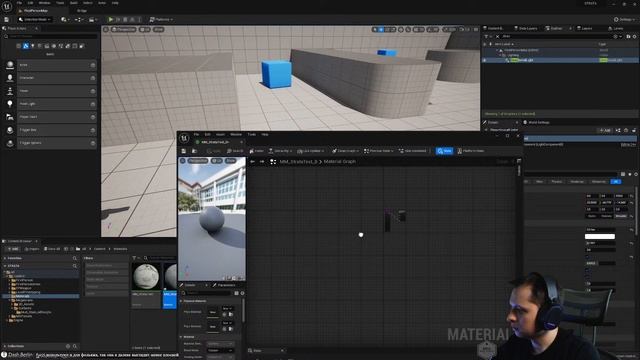Open the Perspective dropdown in material preview
The image size is (640, 360).
198,161
